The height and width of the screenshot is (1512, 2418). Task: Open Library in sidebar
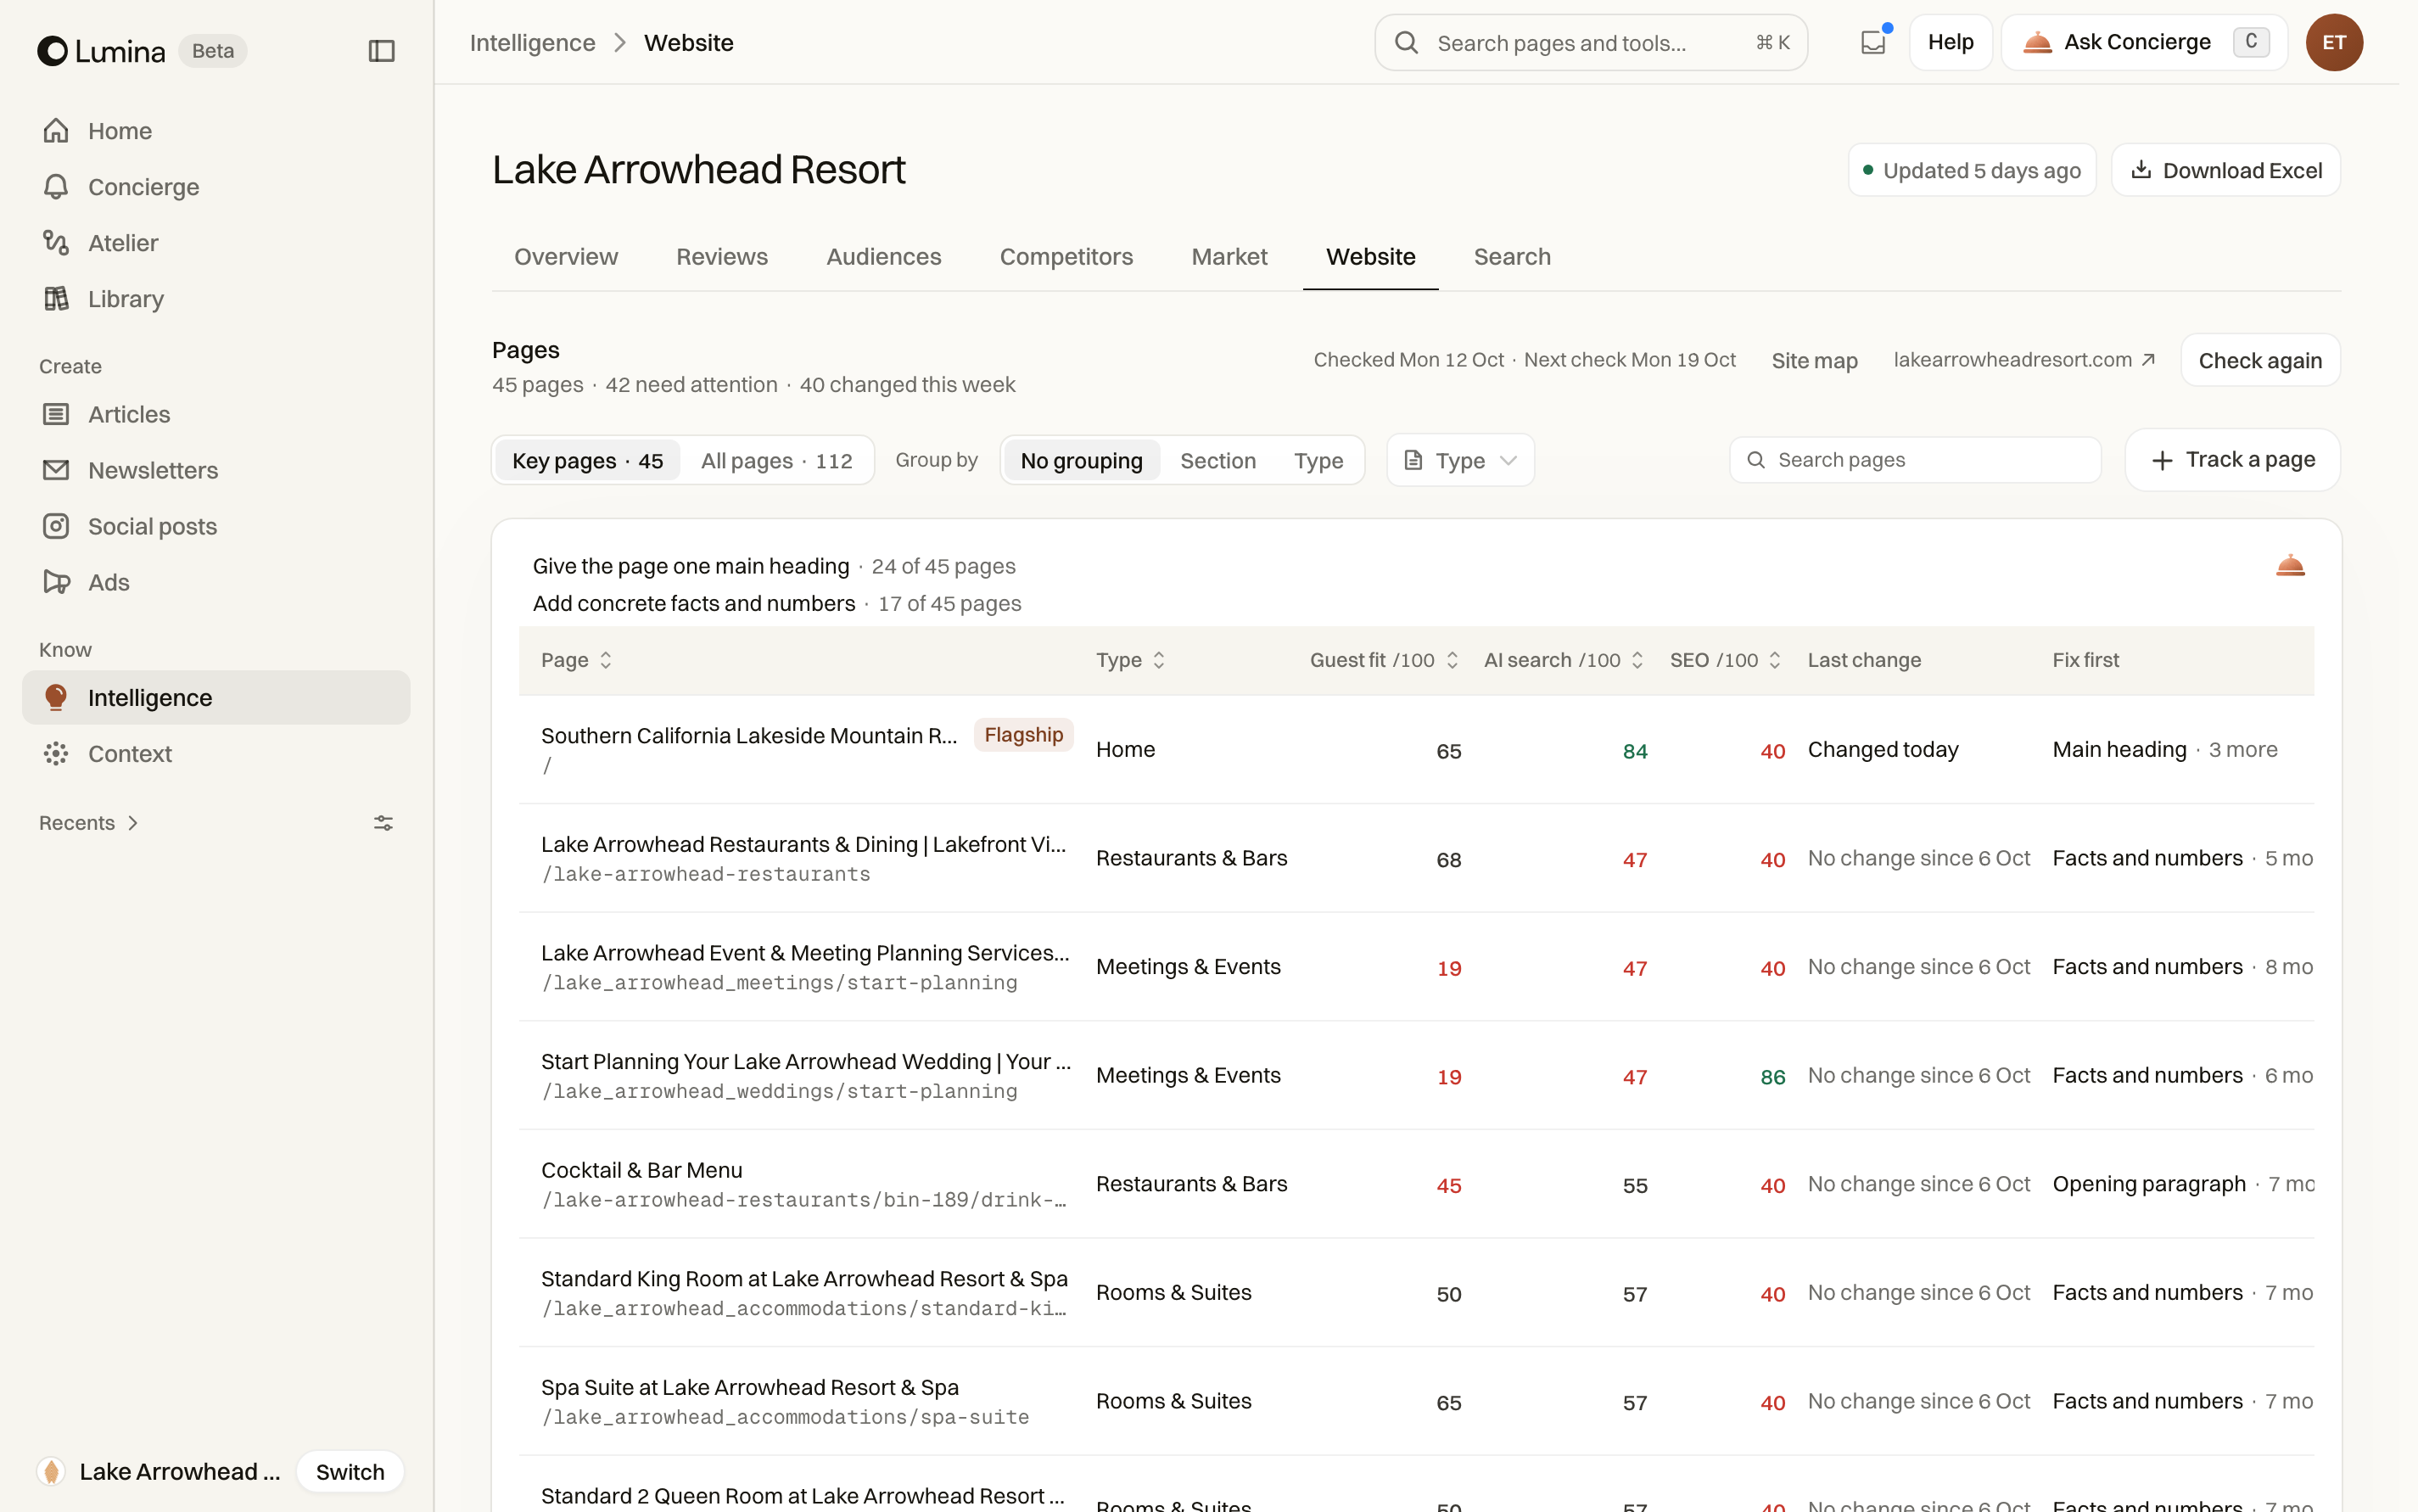(x=216, y=298)
